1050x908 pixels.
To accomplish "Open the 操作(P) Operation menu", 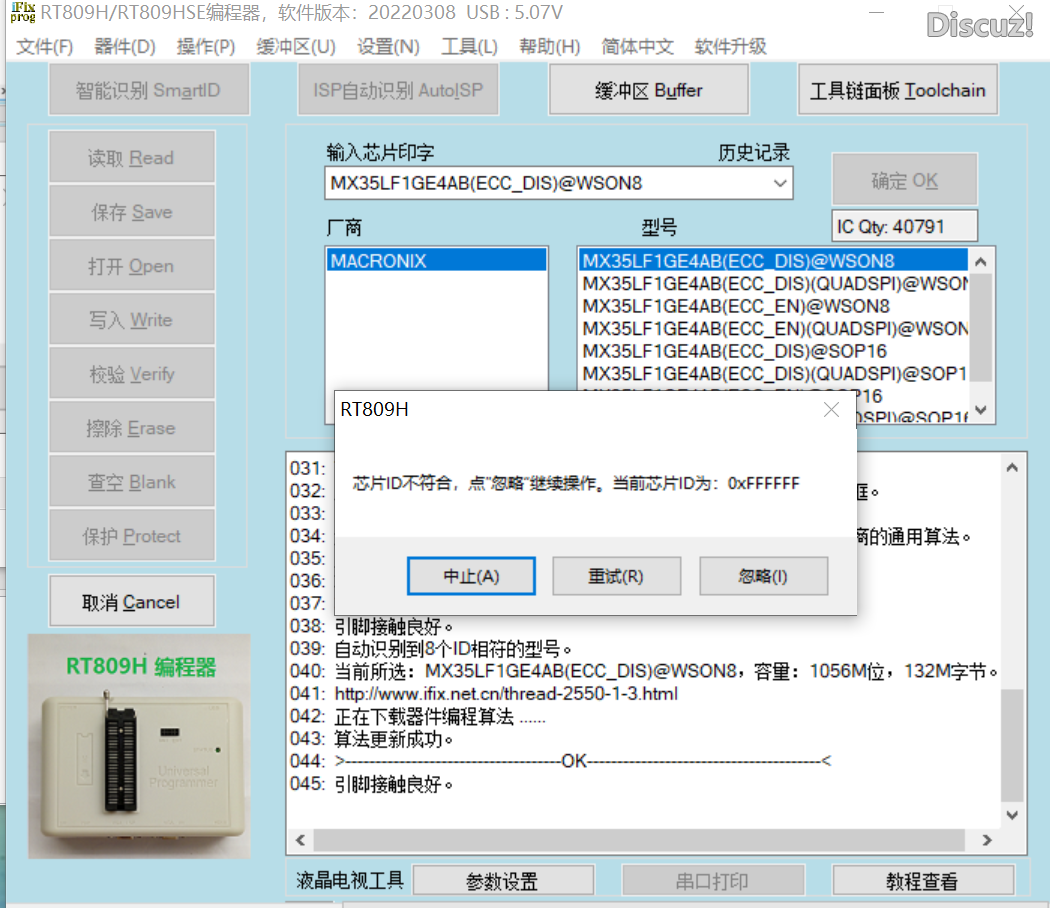I will tap(204, 46).
